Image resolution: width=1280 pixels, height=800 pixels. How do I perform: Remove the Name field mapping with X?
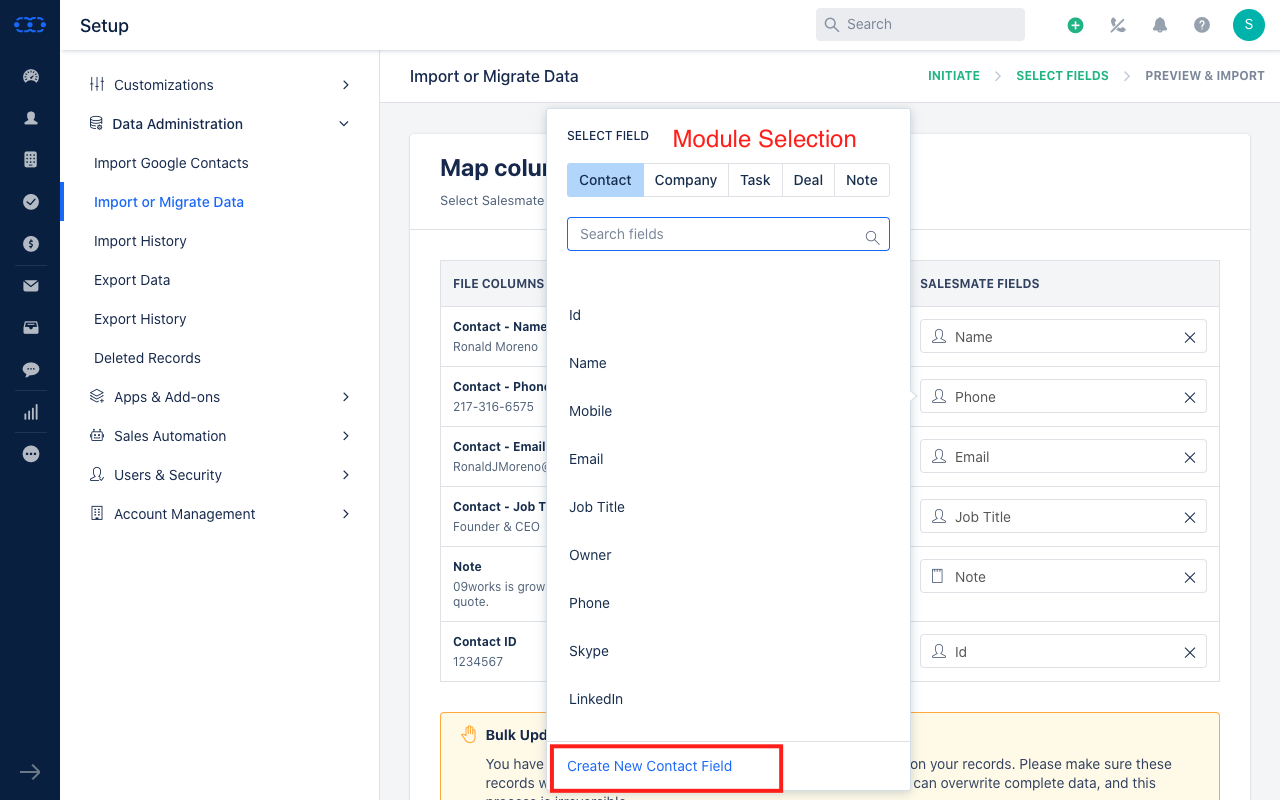[x=1190, y=338]
